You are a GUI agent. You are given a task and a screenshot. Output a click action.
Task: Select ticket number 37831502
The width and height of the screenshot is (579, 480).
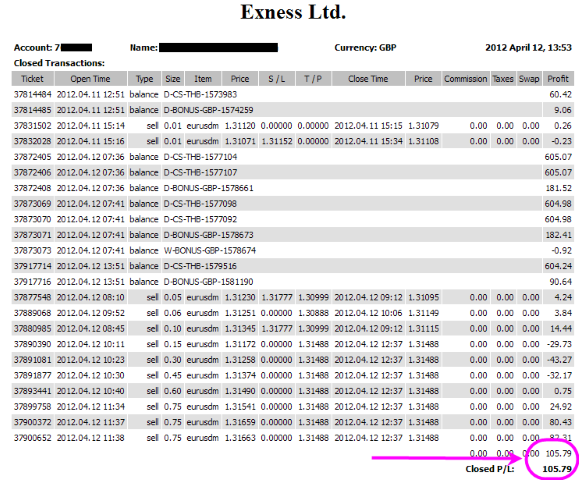[32, 126]
